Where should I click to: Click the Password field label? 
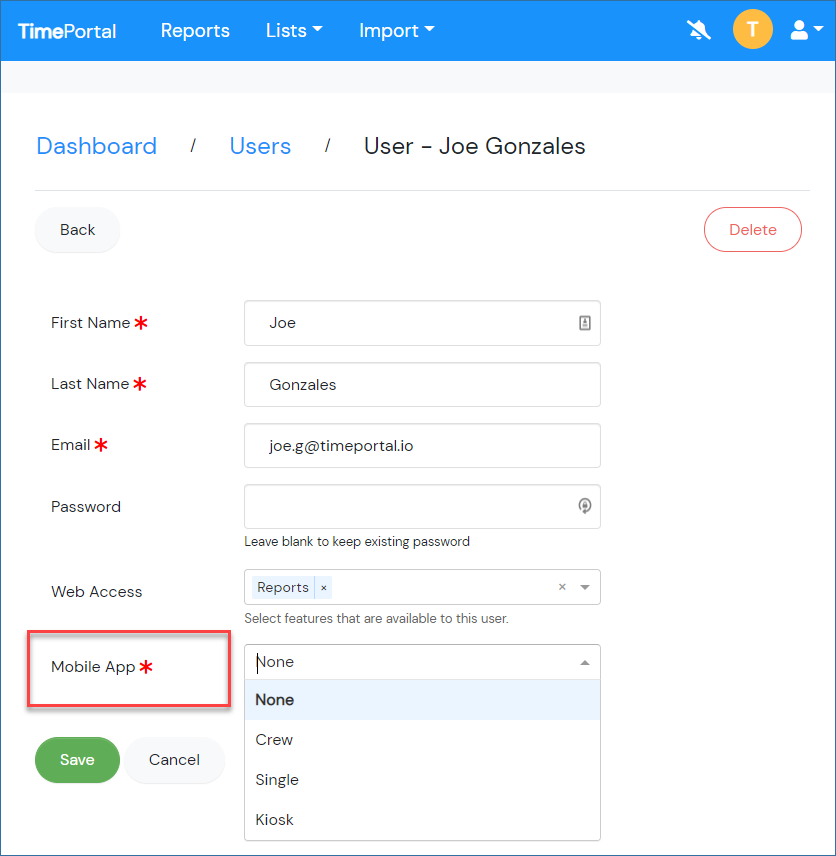(x=86, y=507)
